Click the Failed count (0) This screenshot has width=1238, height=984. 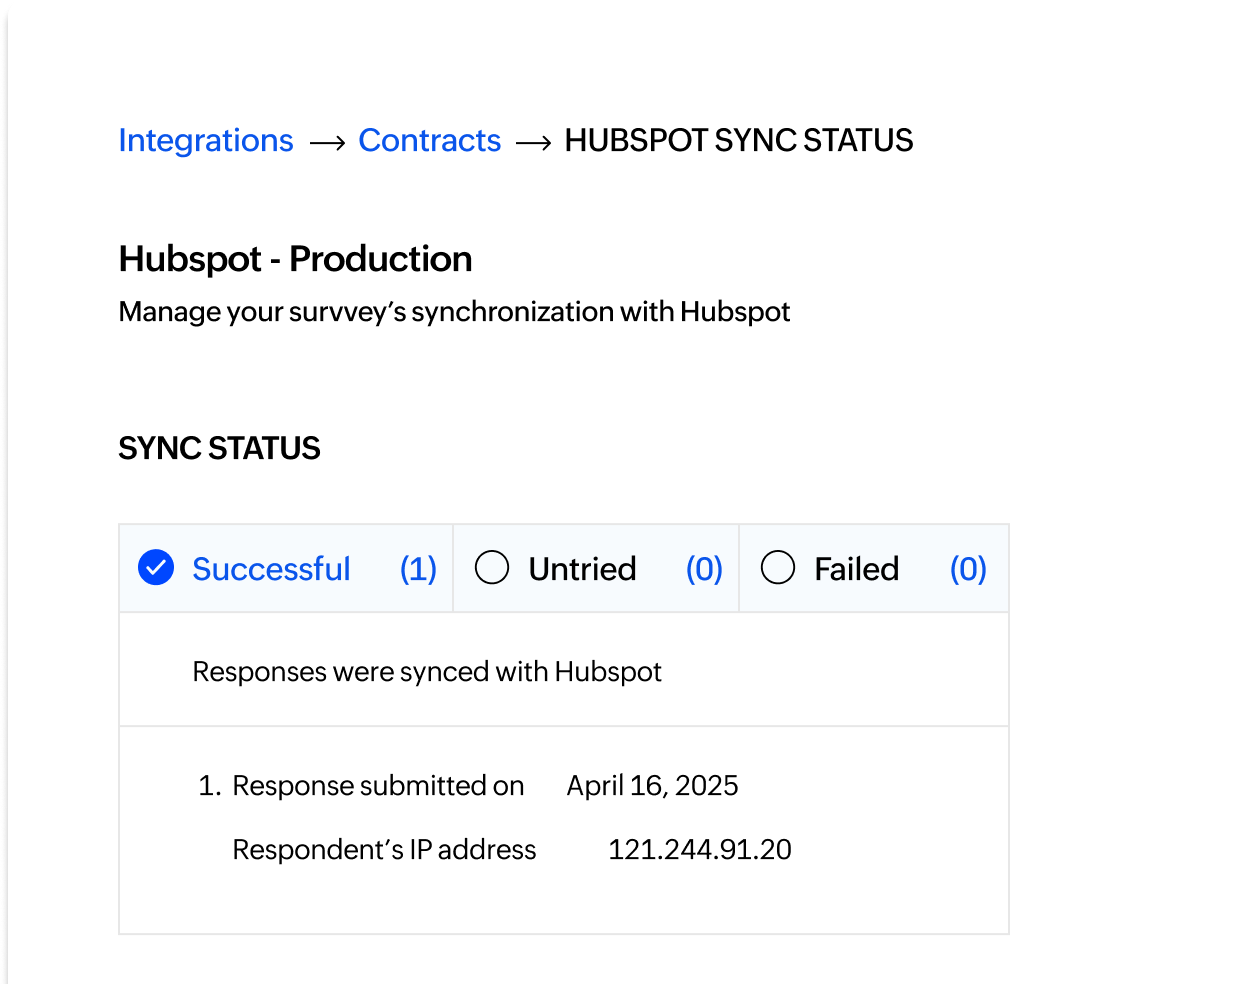pyautogui.click(x=968, y=569)
